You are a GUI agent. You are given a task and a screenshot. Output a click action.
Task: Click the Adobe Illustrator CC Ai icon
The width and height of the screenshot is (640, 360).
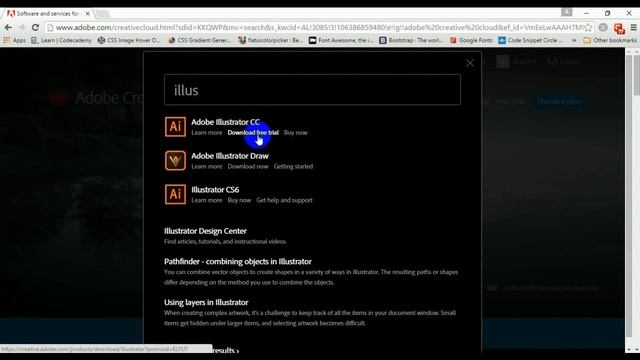click(175, 127)
